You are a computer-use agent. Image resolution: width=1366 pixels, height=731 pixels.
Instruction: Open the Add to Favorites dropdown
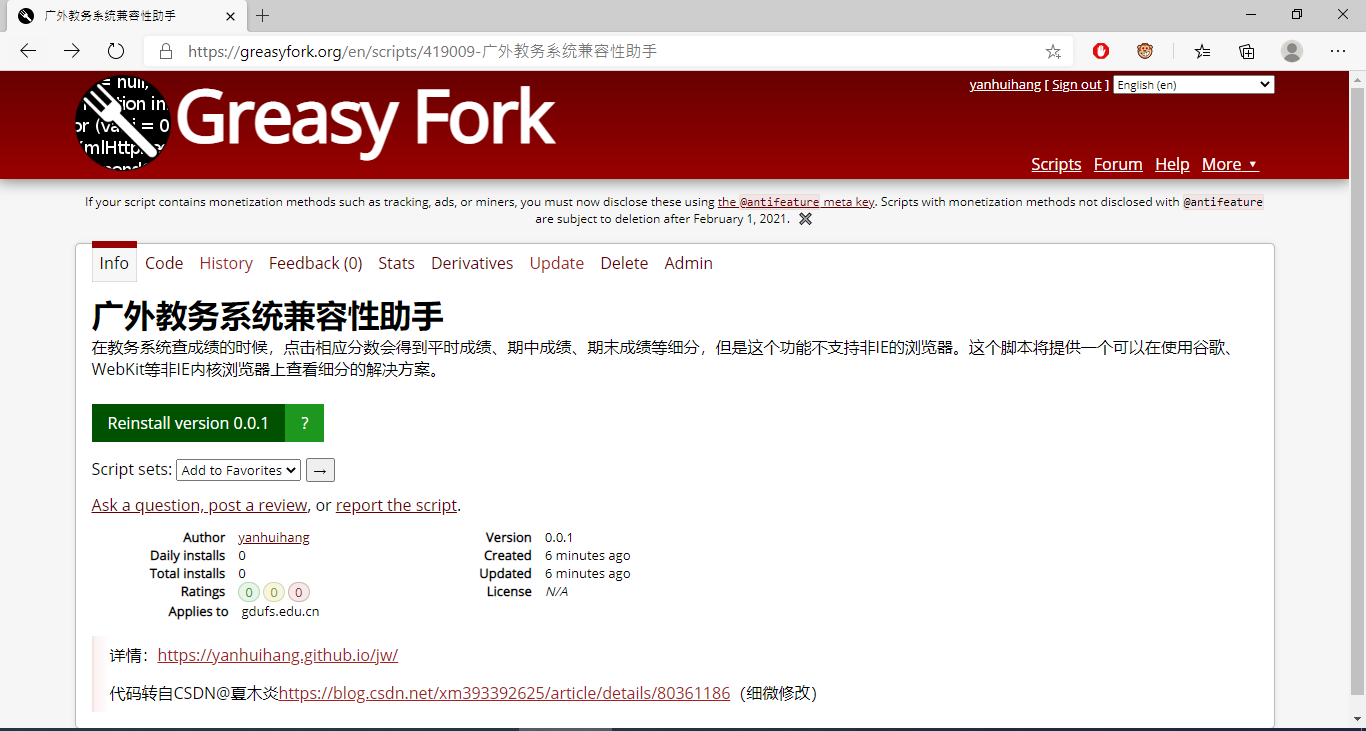pos(238,470)
